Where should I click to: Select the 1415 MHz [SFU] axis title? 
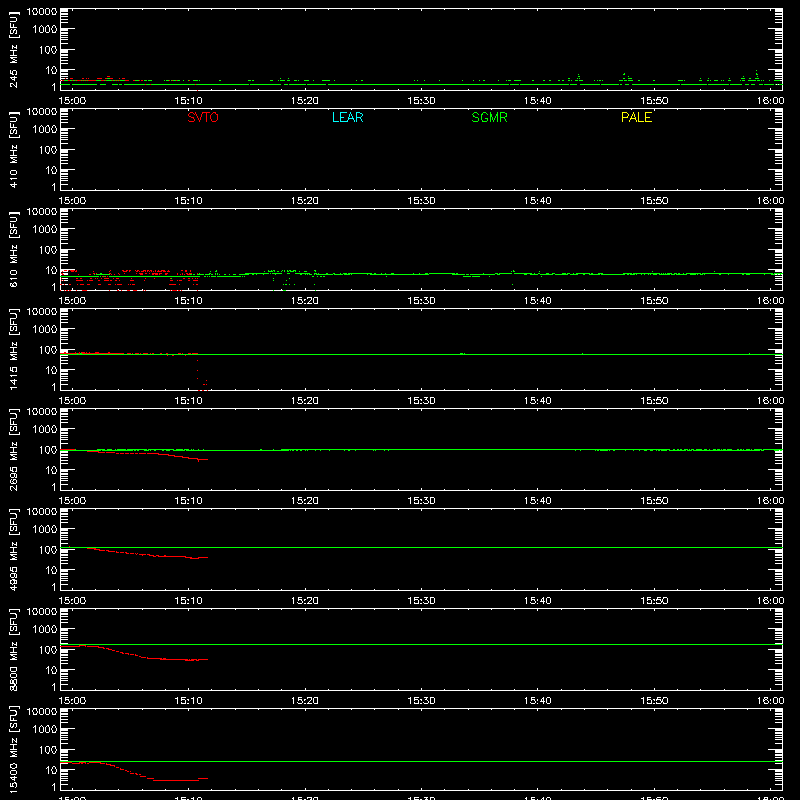13,349
